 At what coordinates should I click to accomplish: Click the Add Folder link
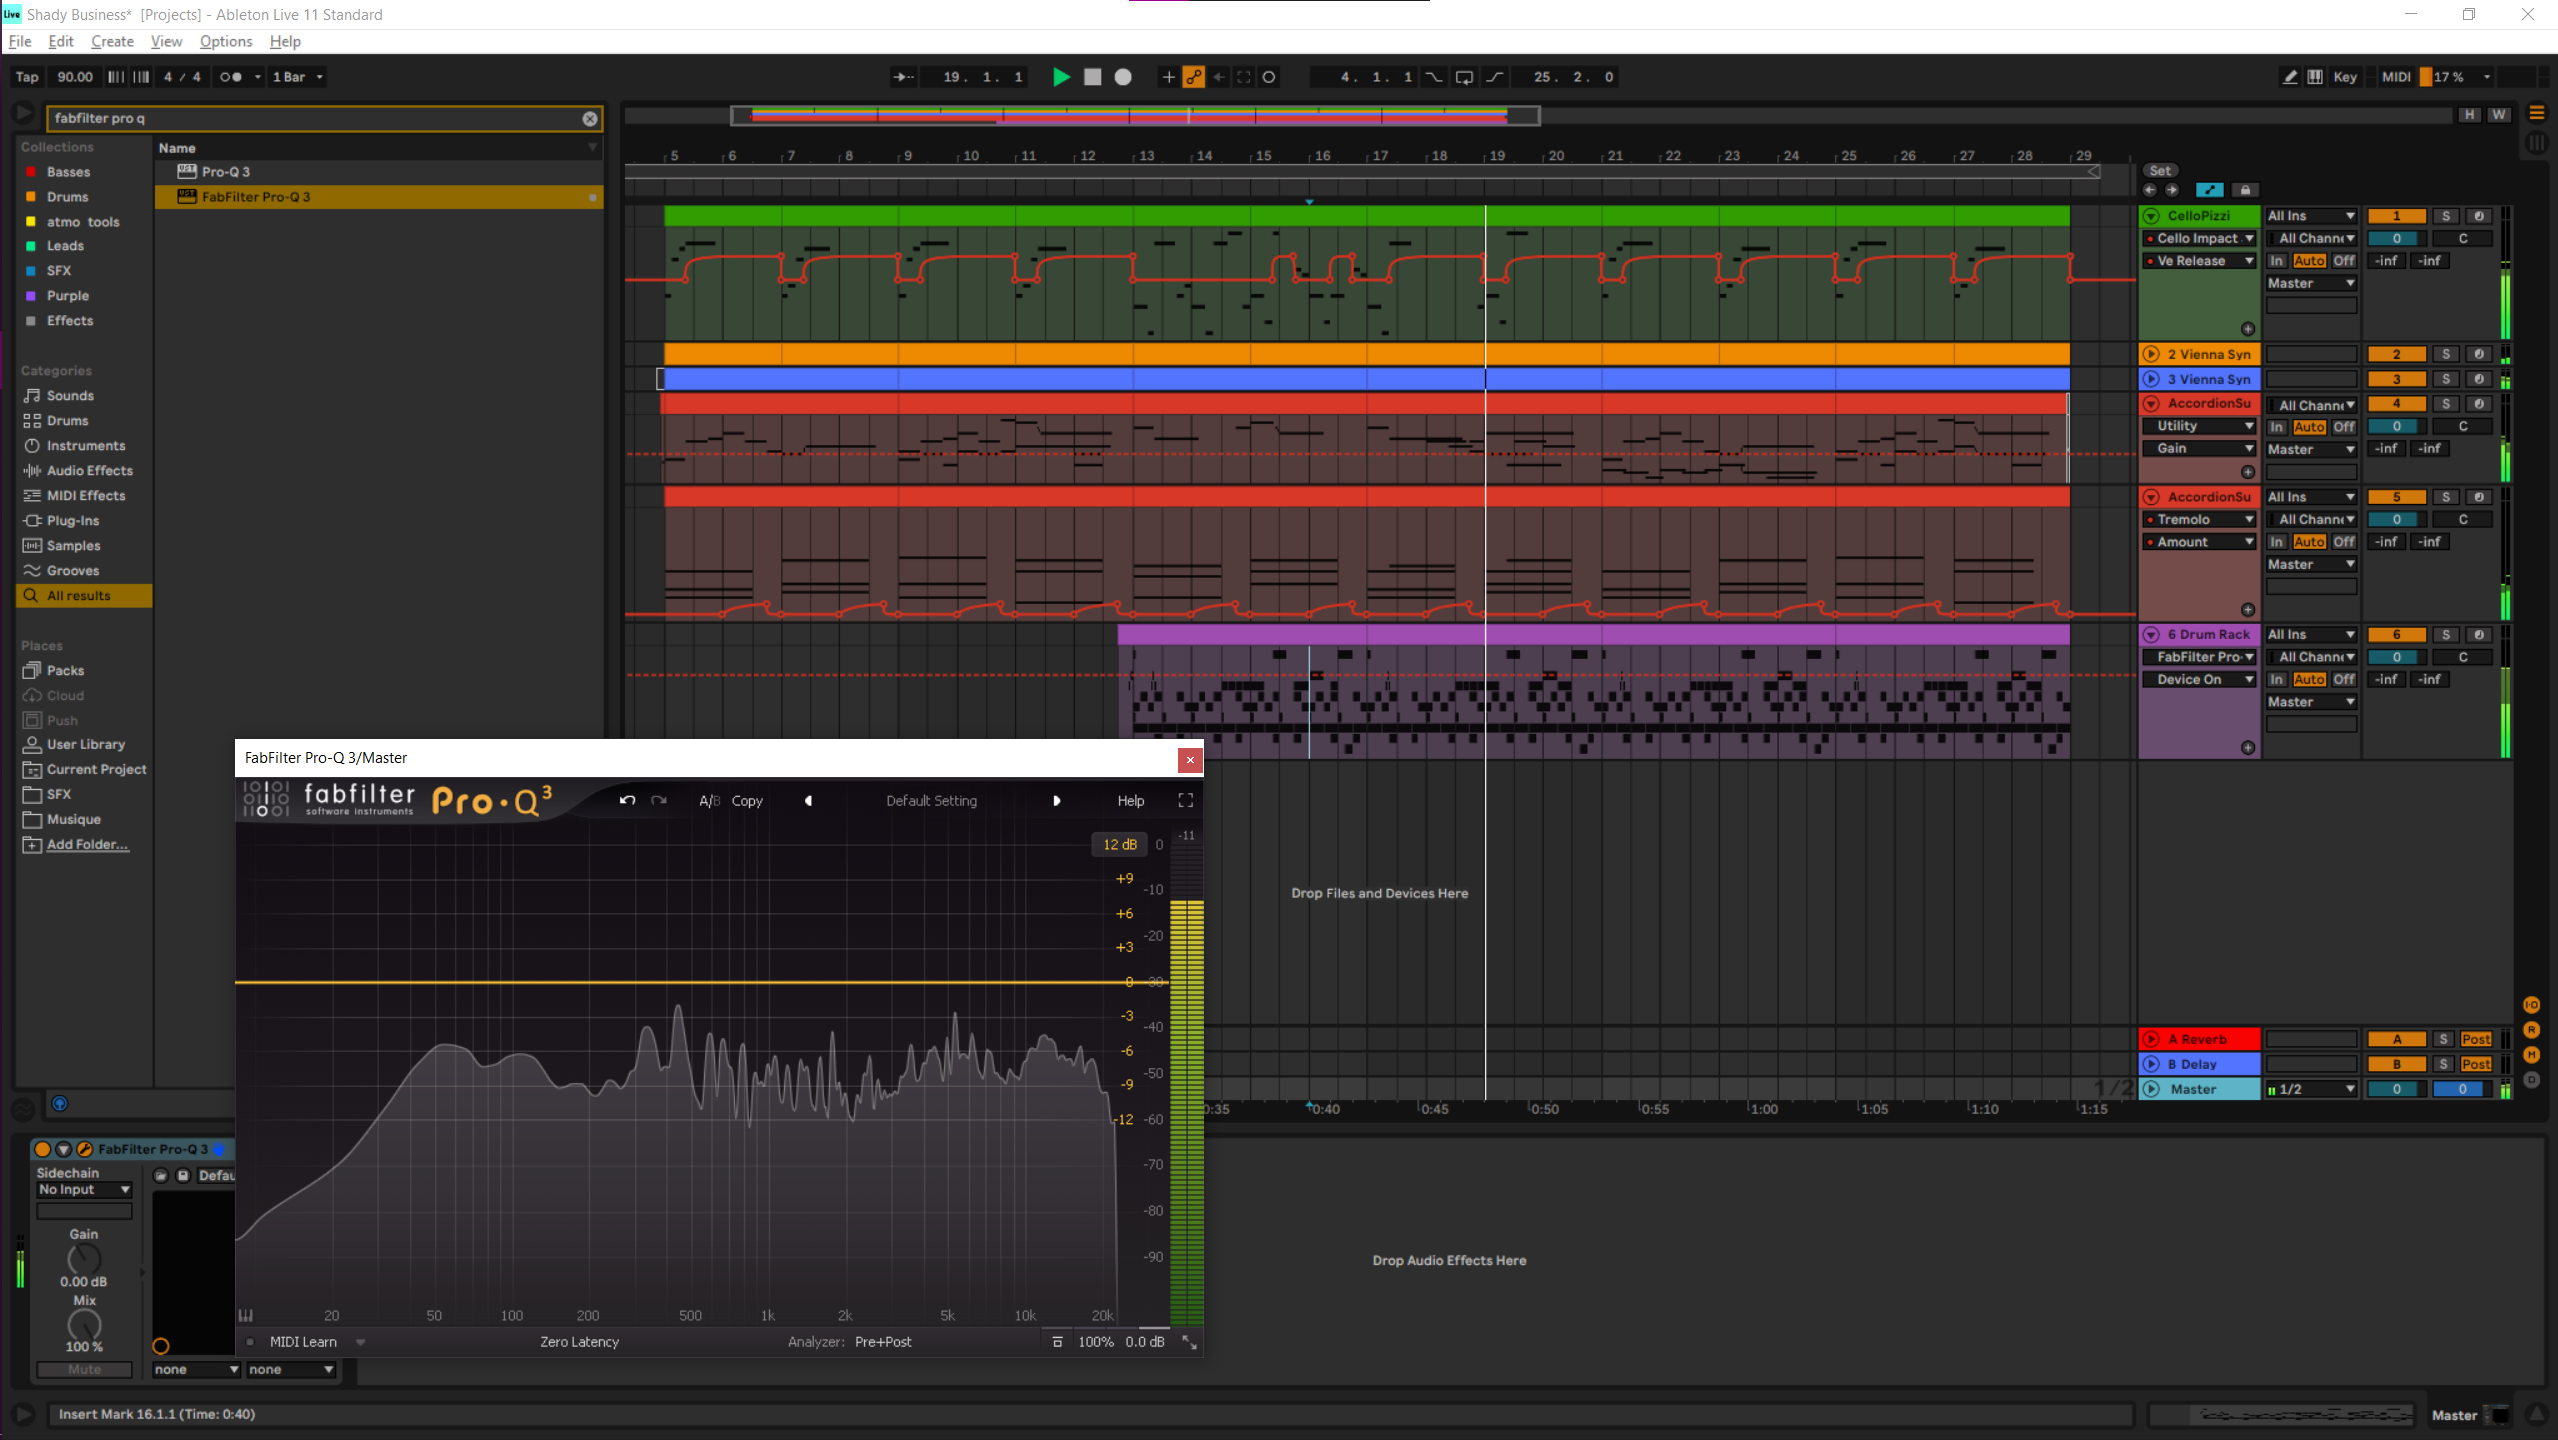click(x=87, y=845)
